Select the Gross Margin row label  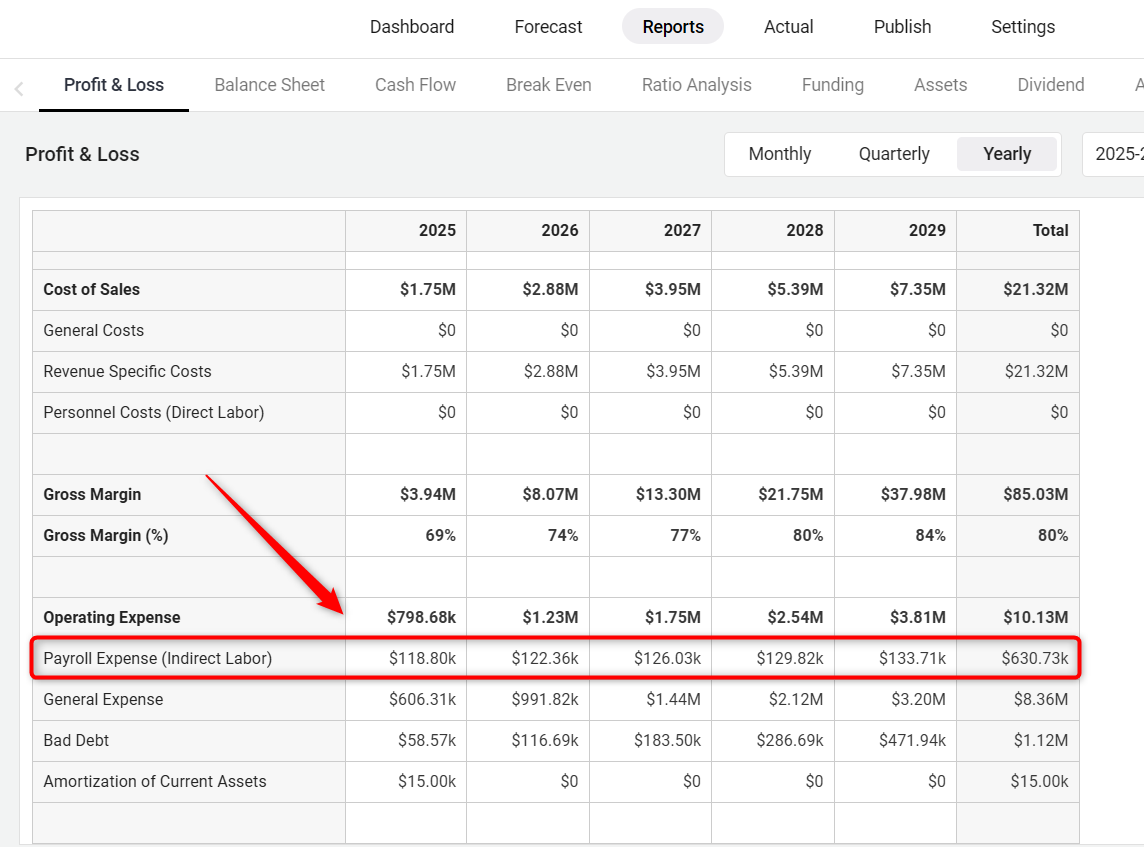92,495
